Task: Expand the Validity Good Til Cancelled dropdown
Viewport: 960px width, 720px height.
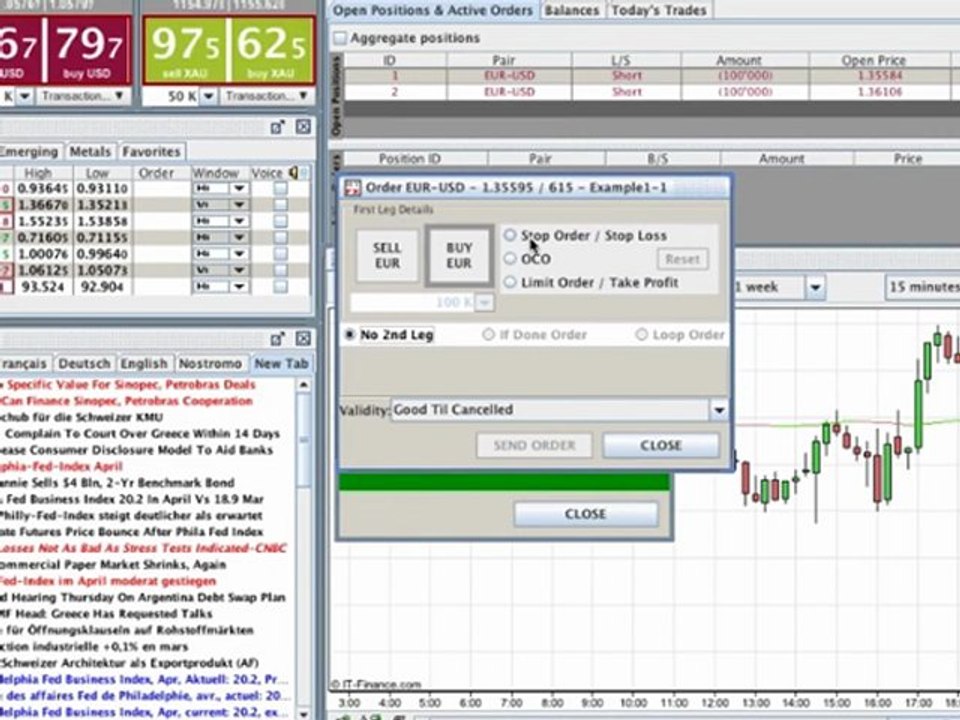Action: [x=719, y=410]
